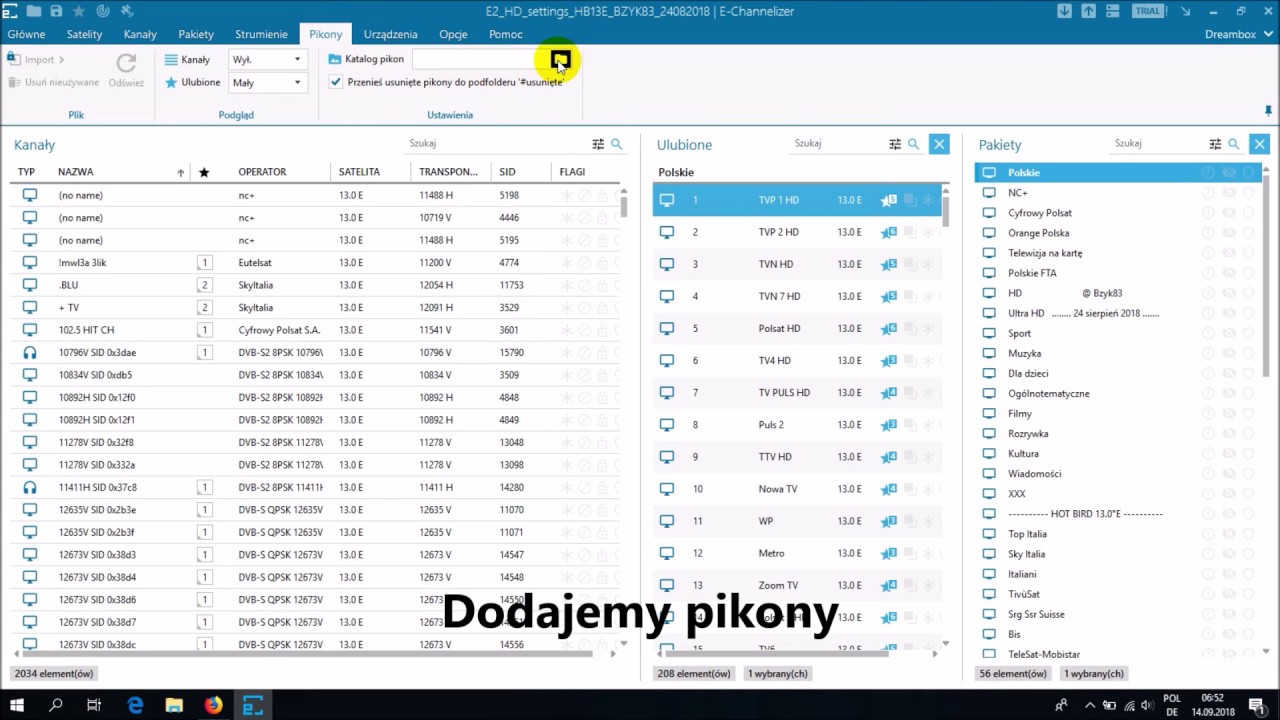Click the 'Usuń nieużywane' button
1280x720 pixels.
click(x=54, y=83)
